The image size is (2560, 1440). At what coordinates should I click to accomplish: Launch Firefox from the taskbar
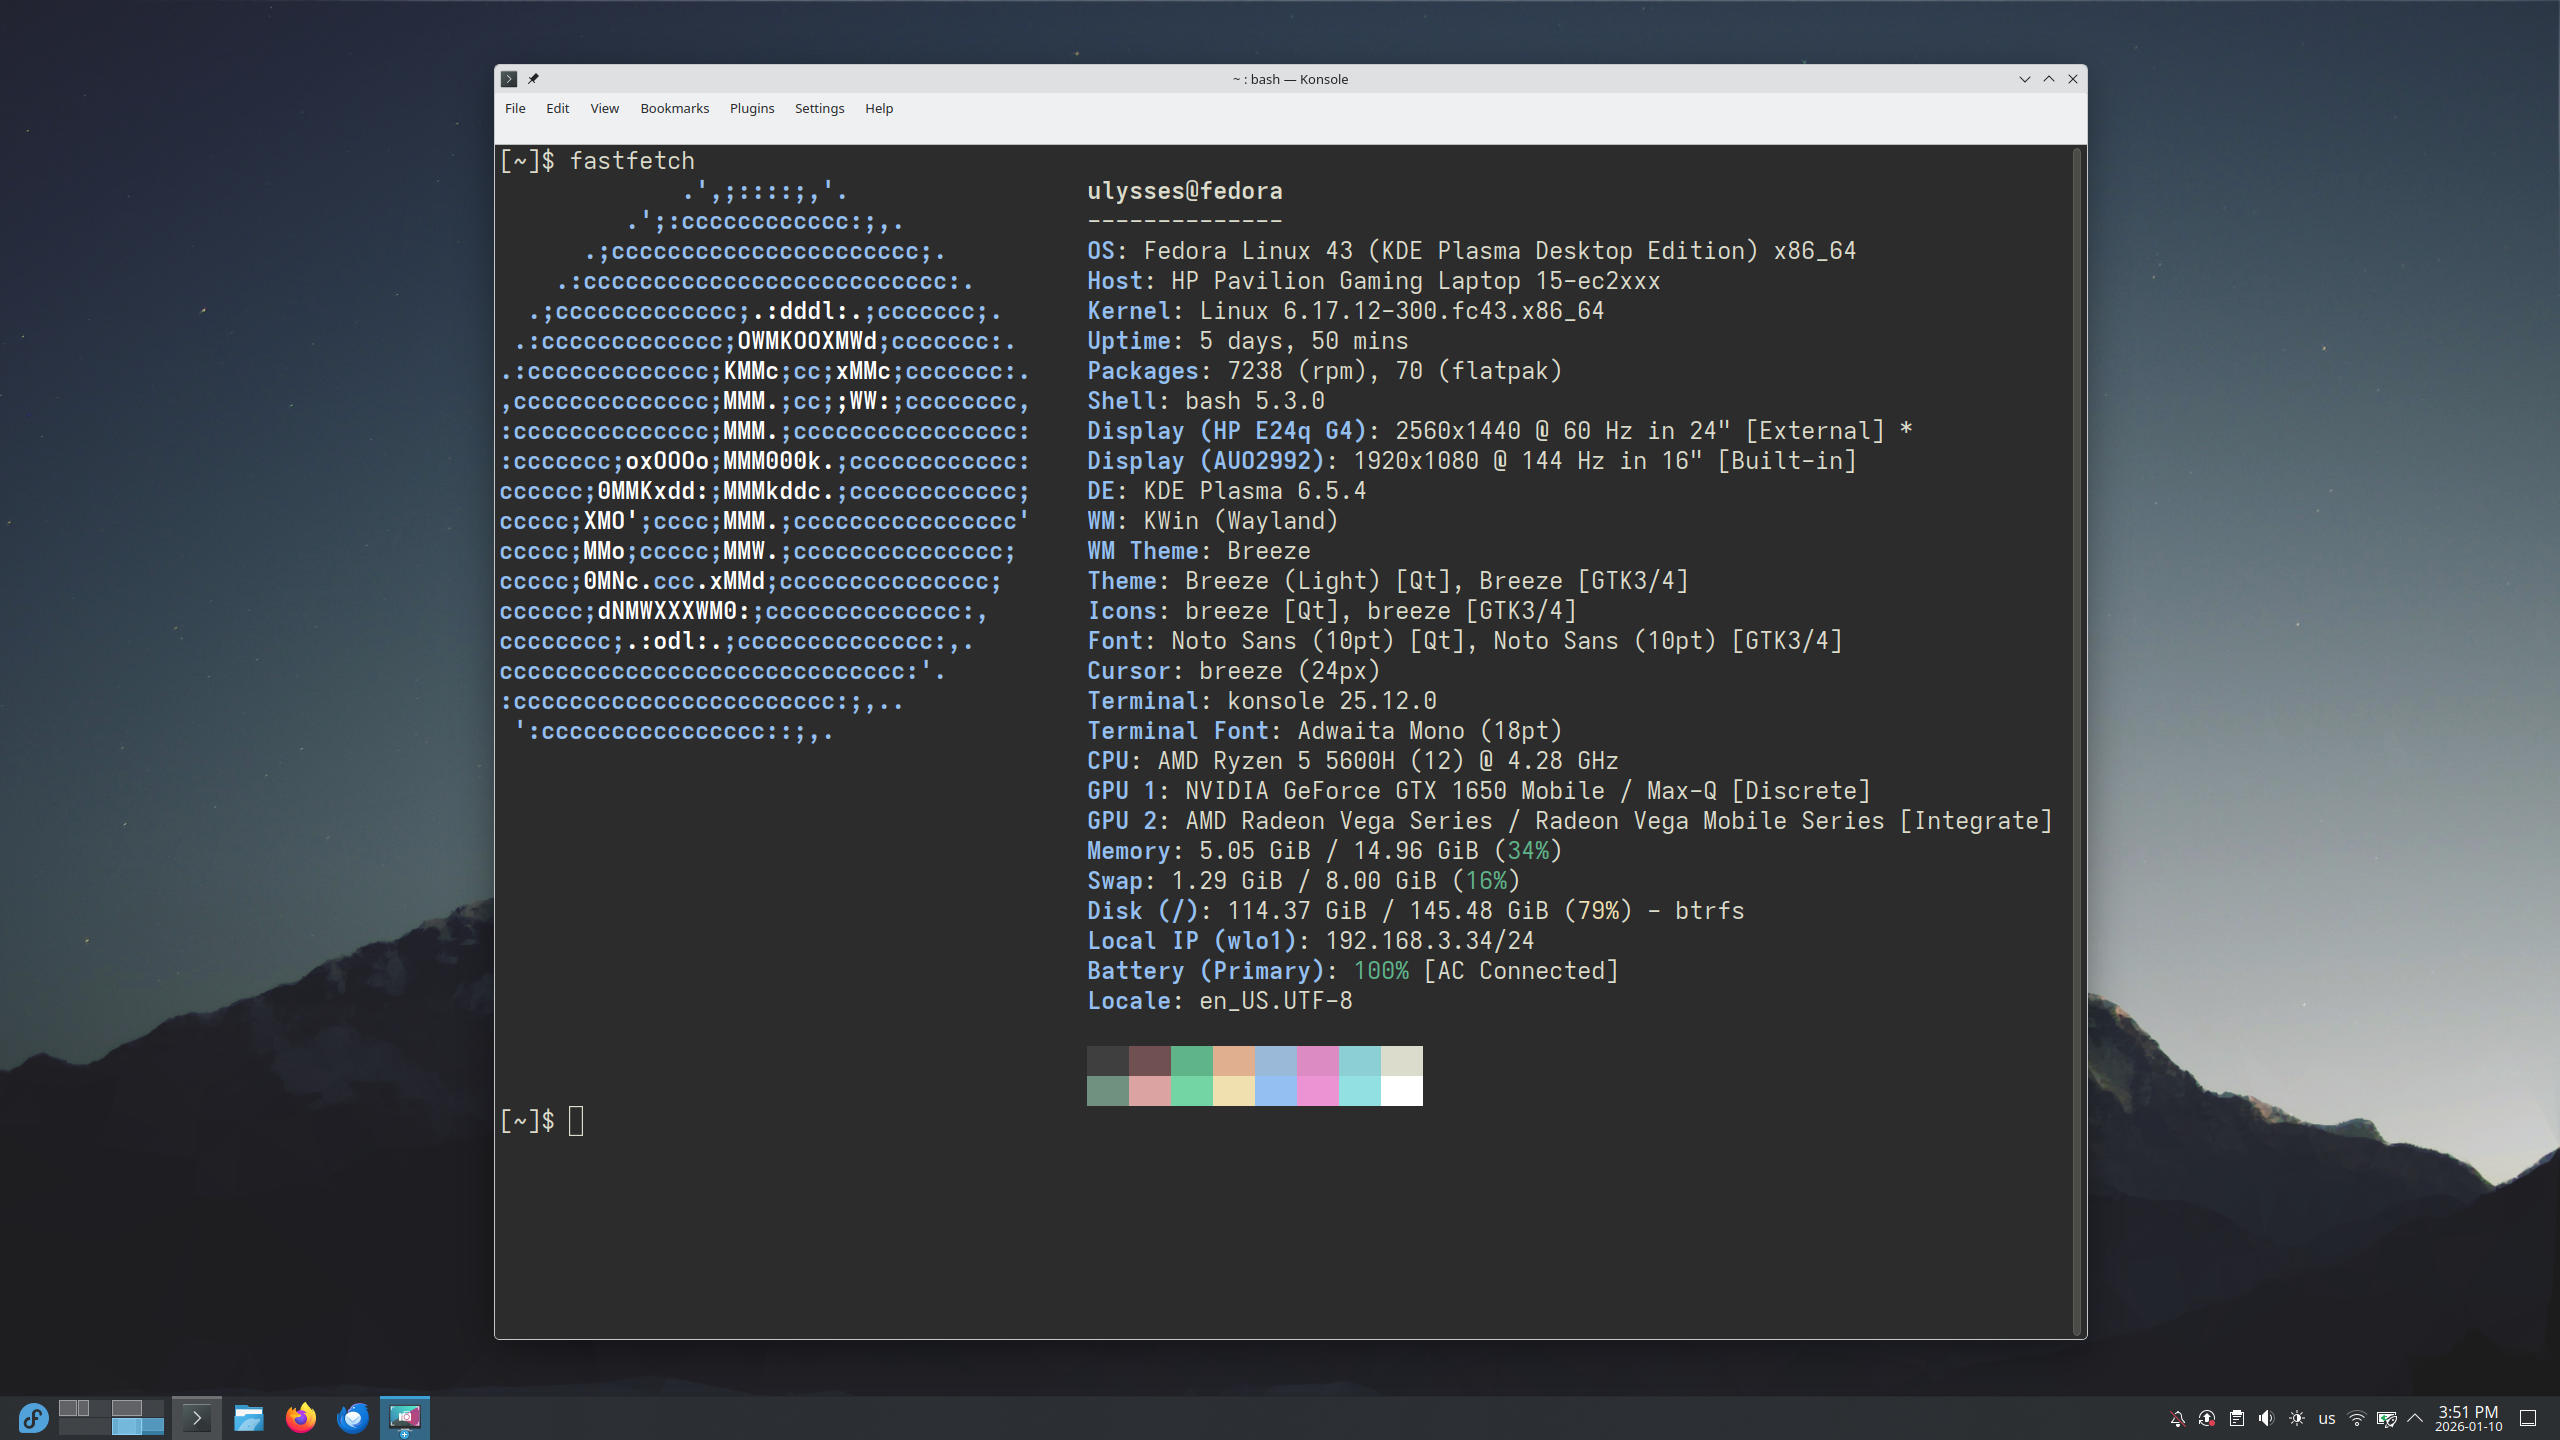[x=300, y=1417]
